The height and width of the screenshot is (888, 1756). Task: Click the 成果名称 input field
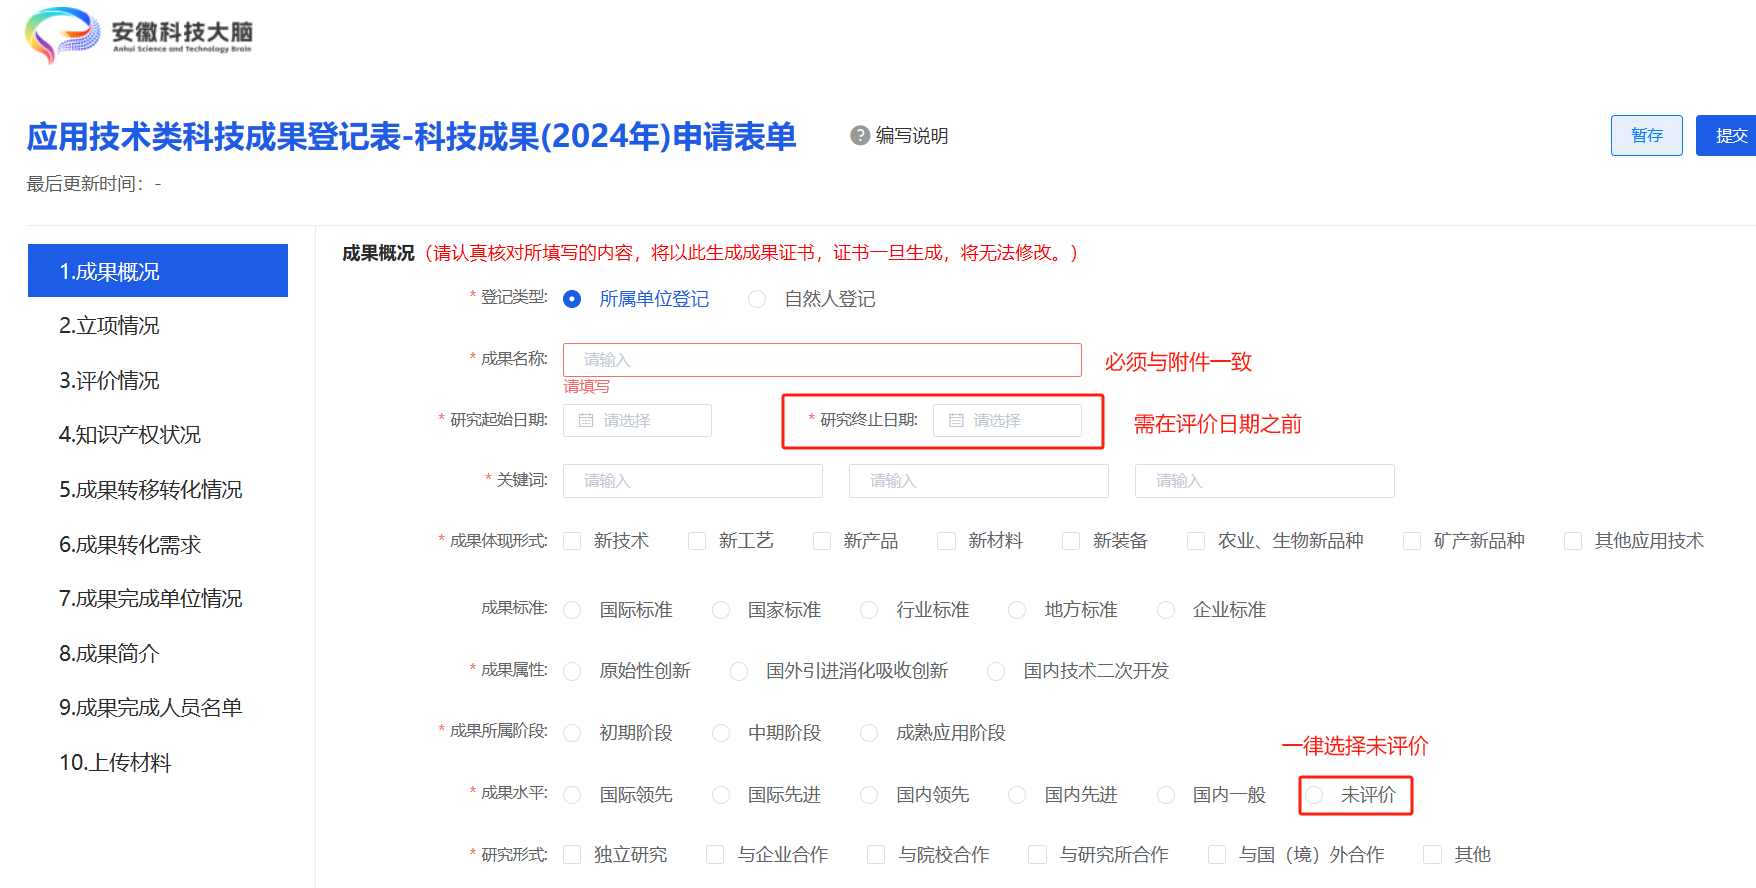point(822,360)
